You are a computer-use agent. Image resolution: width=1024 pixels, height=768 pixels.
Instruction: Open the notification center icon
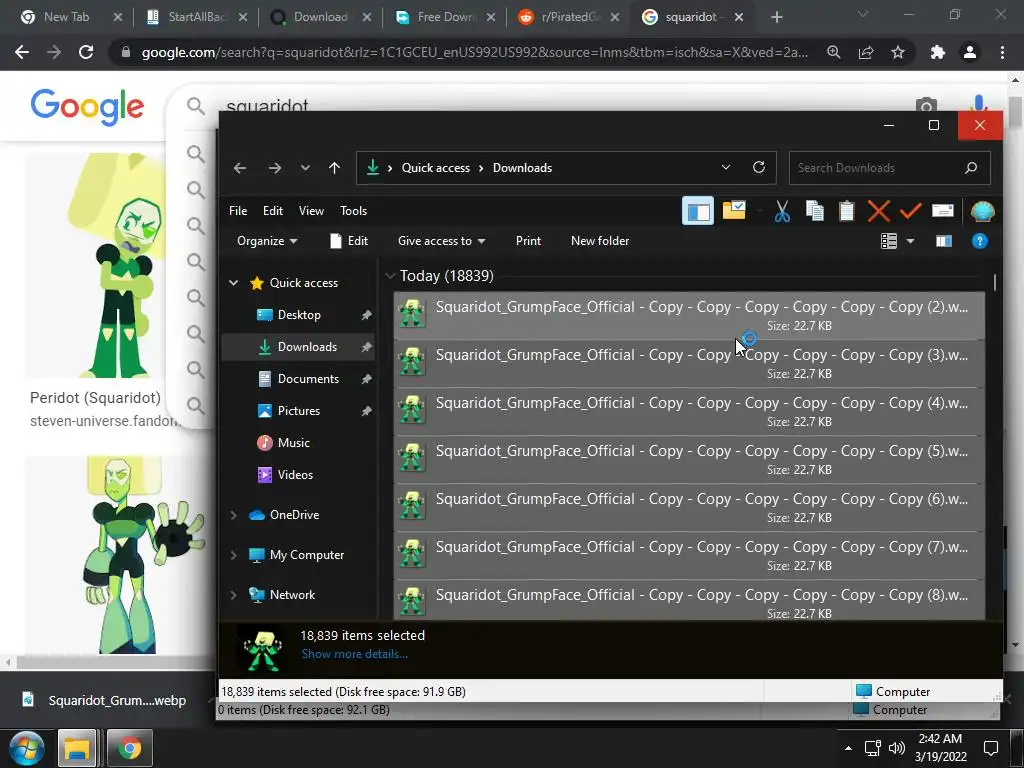(x=991, y=748)
